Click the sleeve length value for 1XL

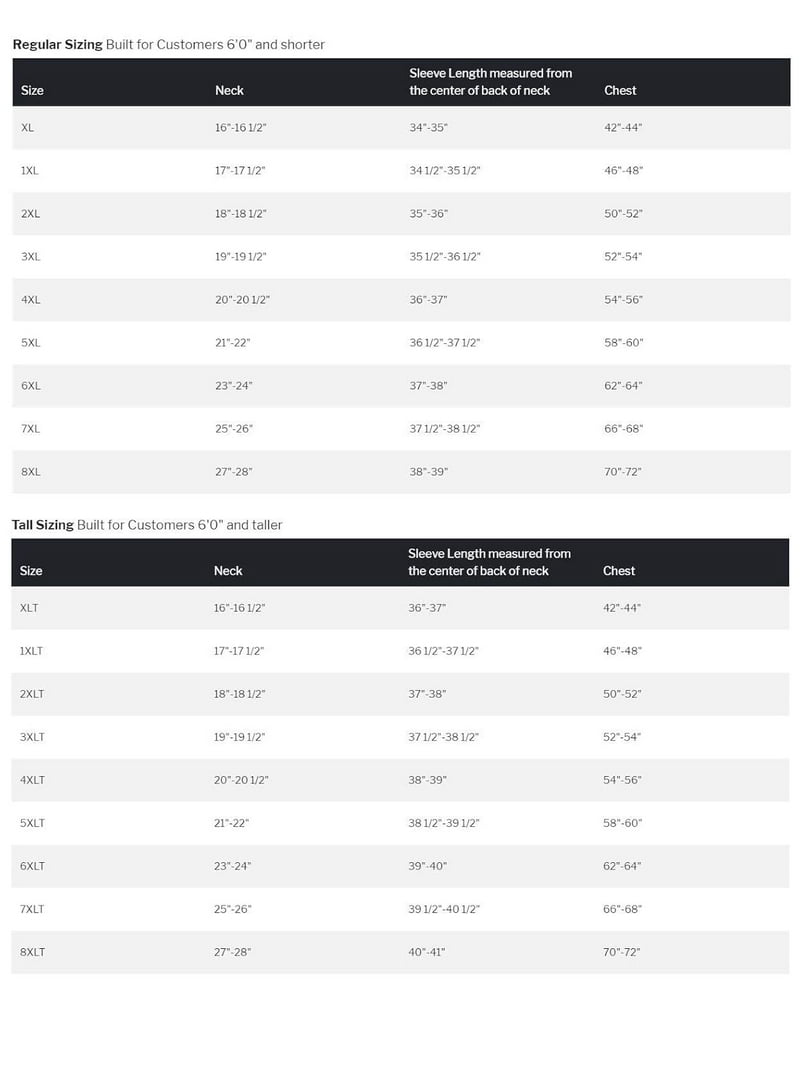445,171
